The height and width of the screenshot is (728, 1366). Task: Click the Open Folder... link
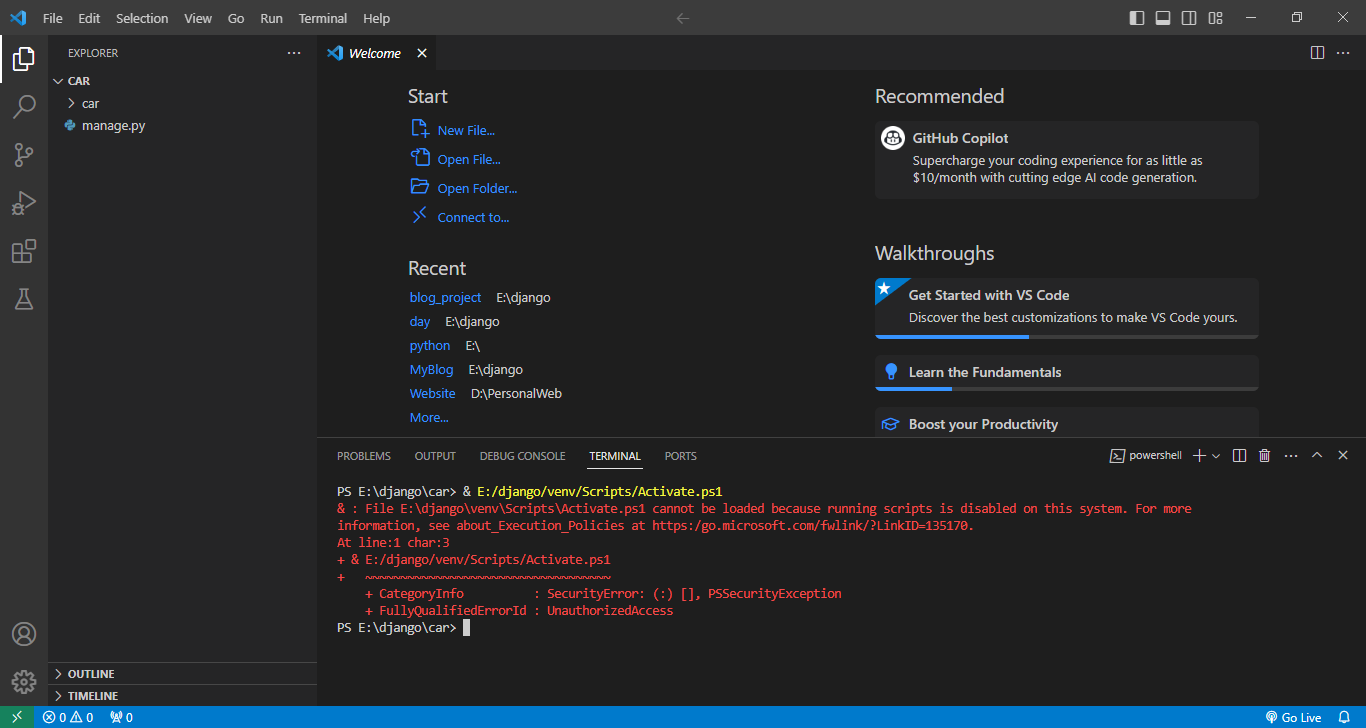click(464, 188)
